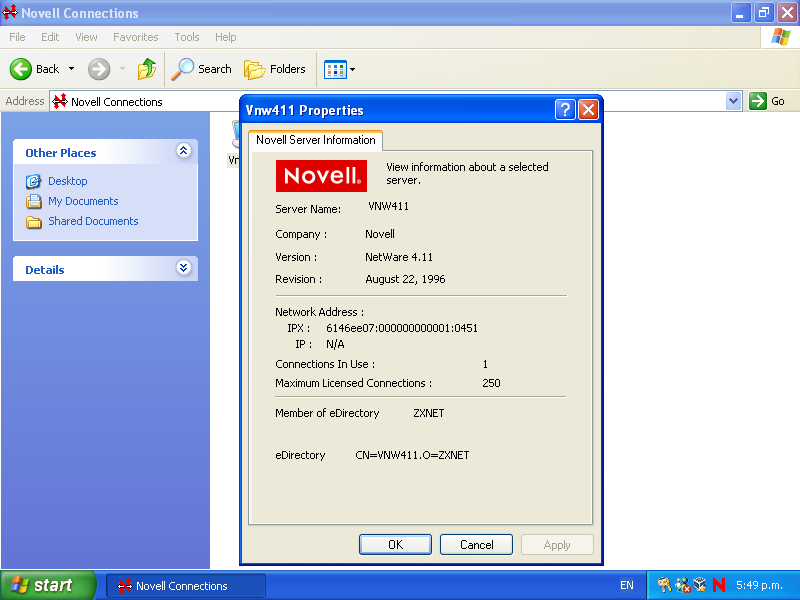Click the dialog's Help question-mark button

click(565, 110)
